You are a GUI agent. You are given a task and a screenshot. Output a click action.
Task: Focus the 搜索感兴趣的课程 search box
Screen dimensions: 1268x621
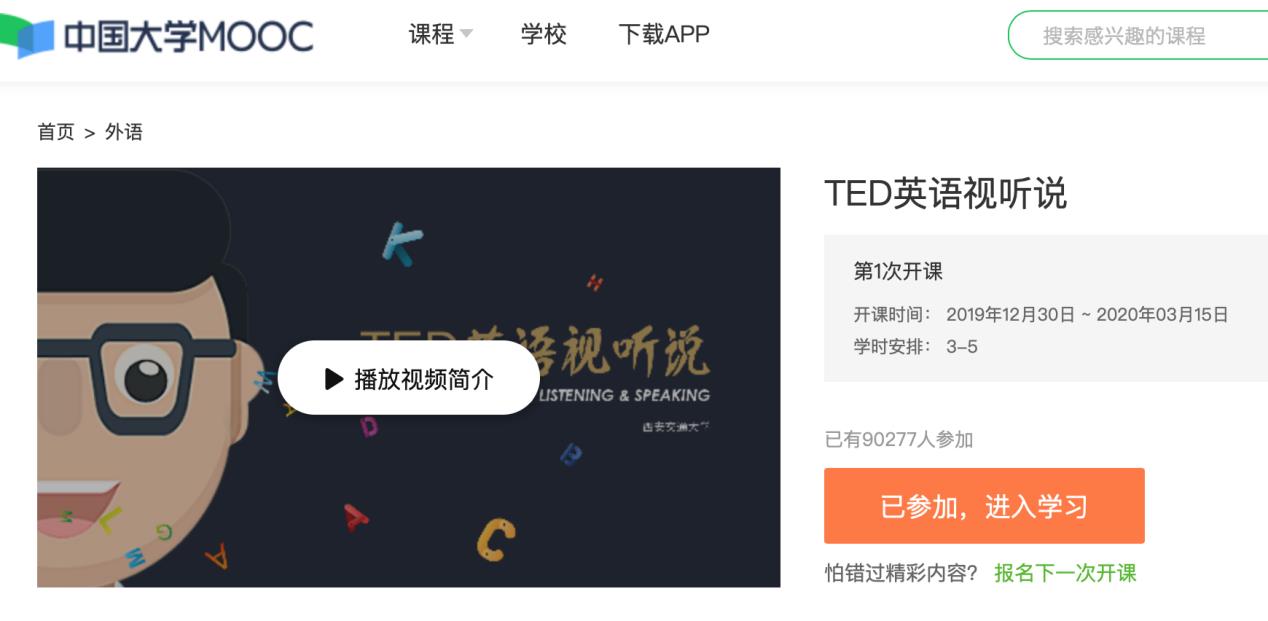tap(1138, 36)
